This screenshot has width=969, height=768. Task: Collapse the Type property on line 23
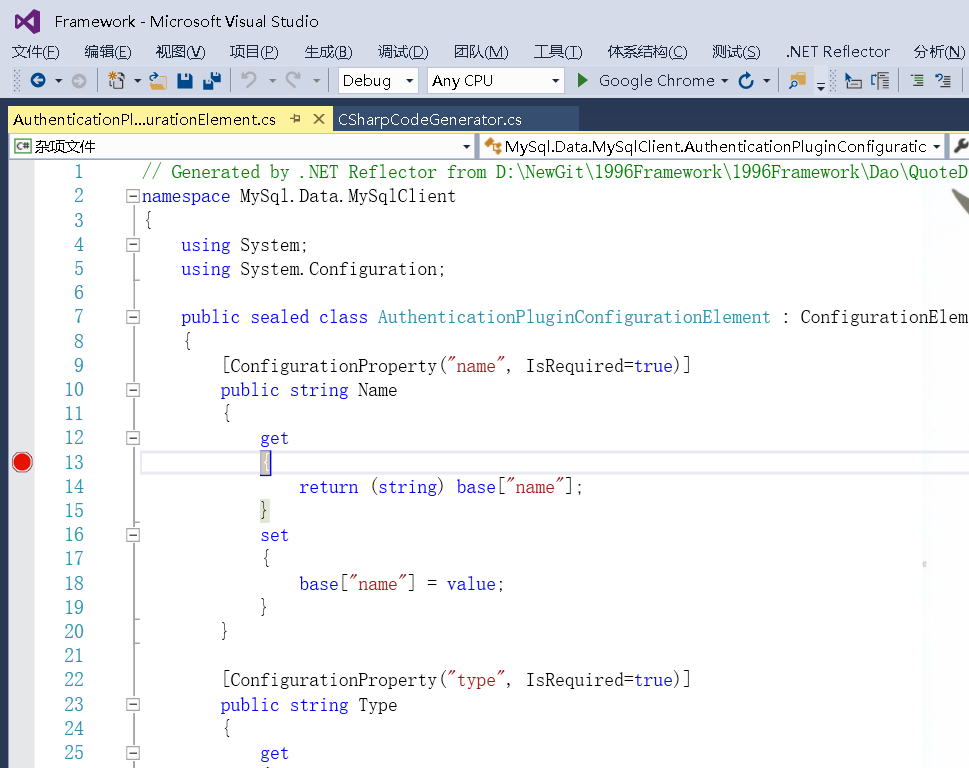pyautogui.click(x=132, y=705)
